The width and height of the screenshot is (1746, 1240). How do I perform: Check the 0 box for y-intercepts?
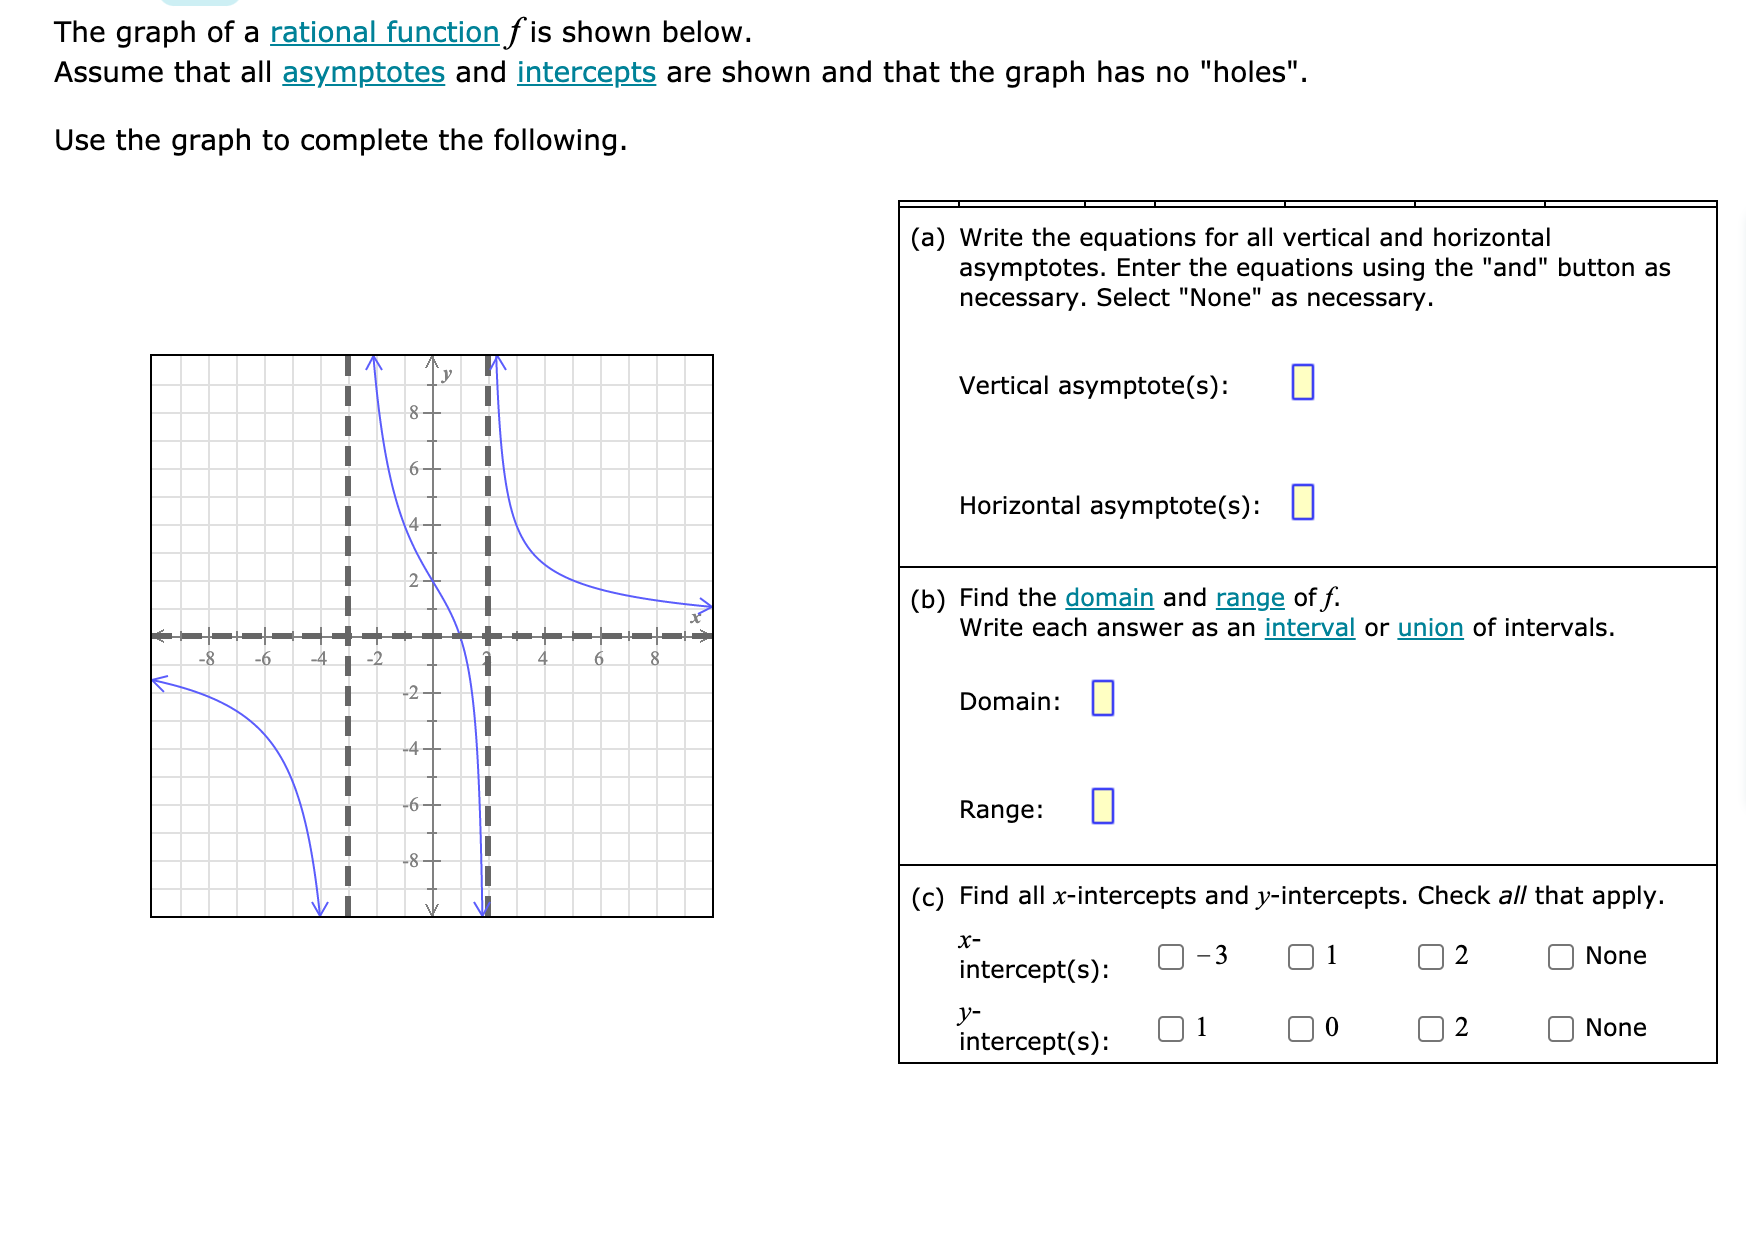click(x=1302, y=1027)
